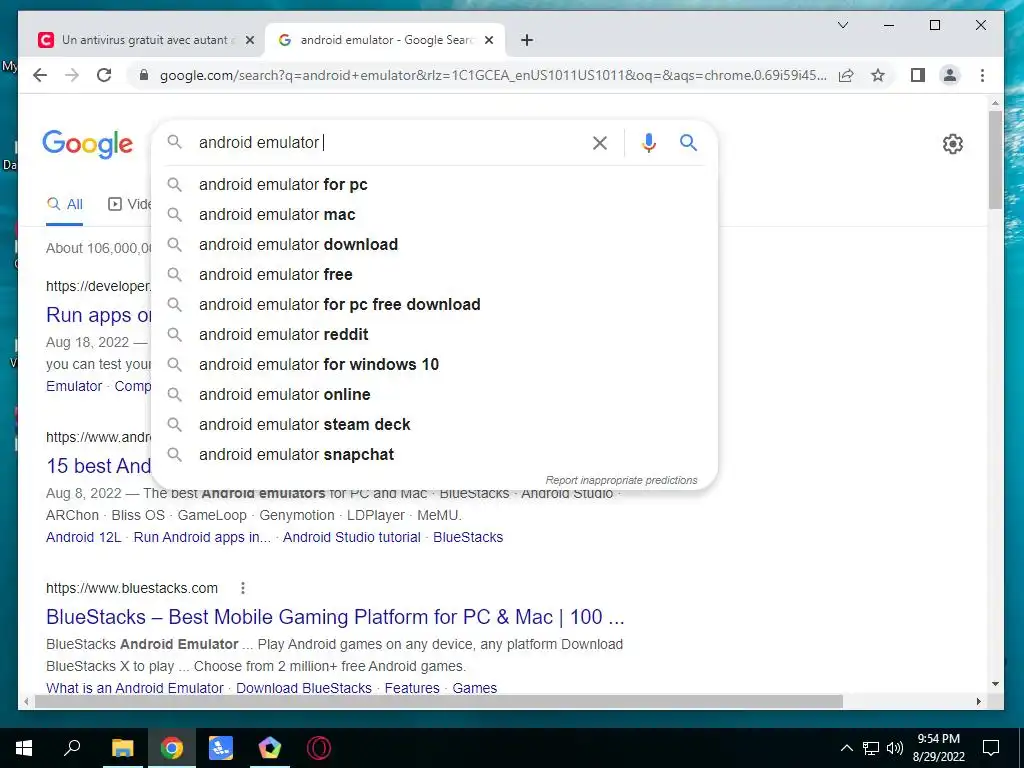Choose suggestion 'android emulator mac'
This screenshot has width=1024, height=768.
[x=434, y=215]
